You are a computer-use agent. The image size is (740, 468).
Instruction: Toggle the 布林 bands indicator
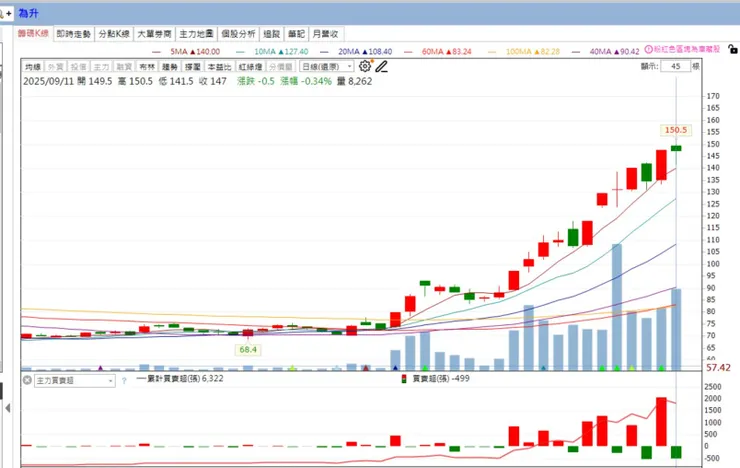pyautogui.click(x=147, y=67)
